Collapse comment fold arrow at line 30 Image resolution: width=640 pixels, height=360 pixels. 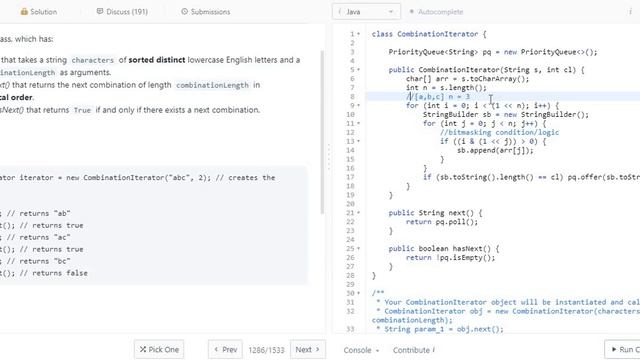pos(359,293)
